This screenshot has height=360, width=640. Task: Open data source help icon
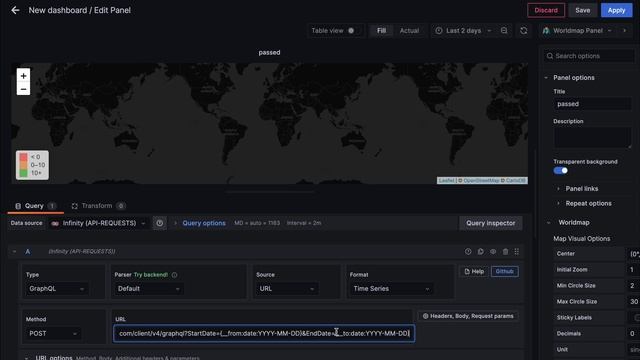coord(160,223)
